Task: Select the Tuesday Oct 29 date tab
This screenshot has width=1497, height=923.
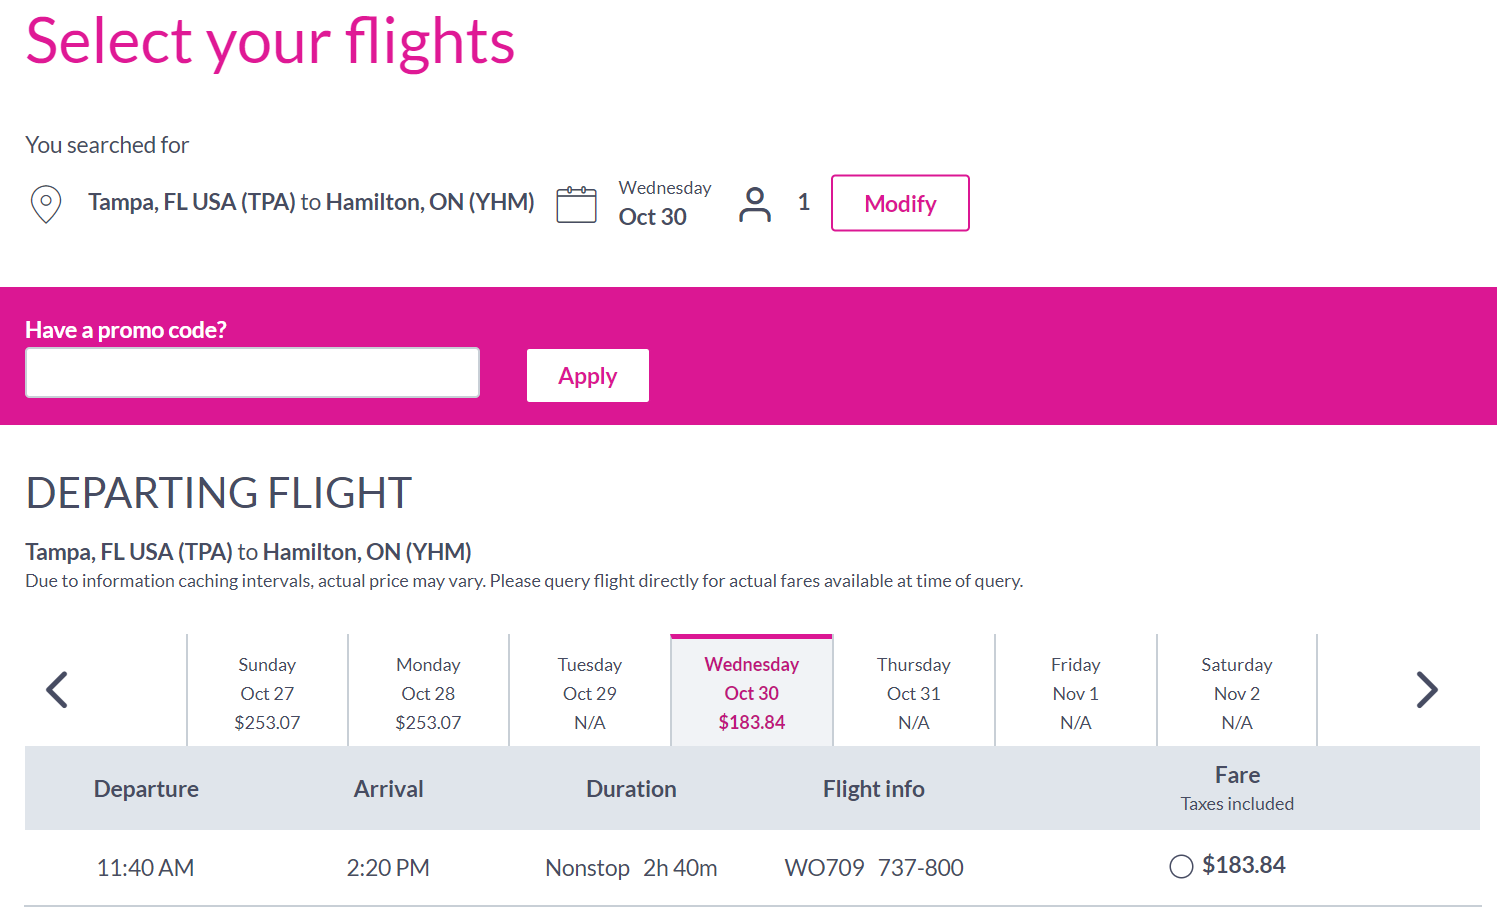Action: pyautogui.click(x=589, y=691)
